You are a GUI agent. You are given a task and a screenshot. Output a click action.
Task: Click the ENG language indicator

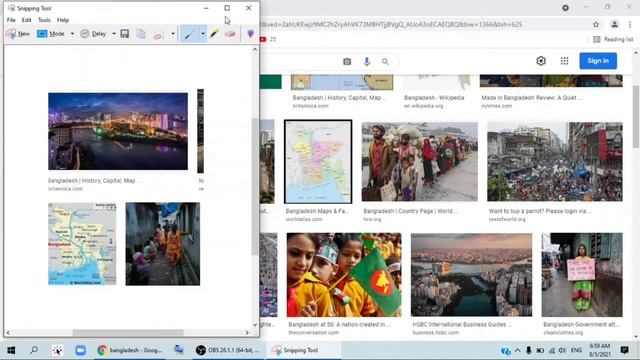[576, 350]
